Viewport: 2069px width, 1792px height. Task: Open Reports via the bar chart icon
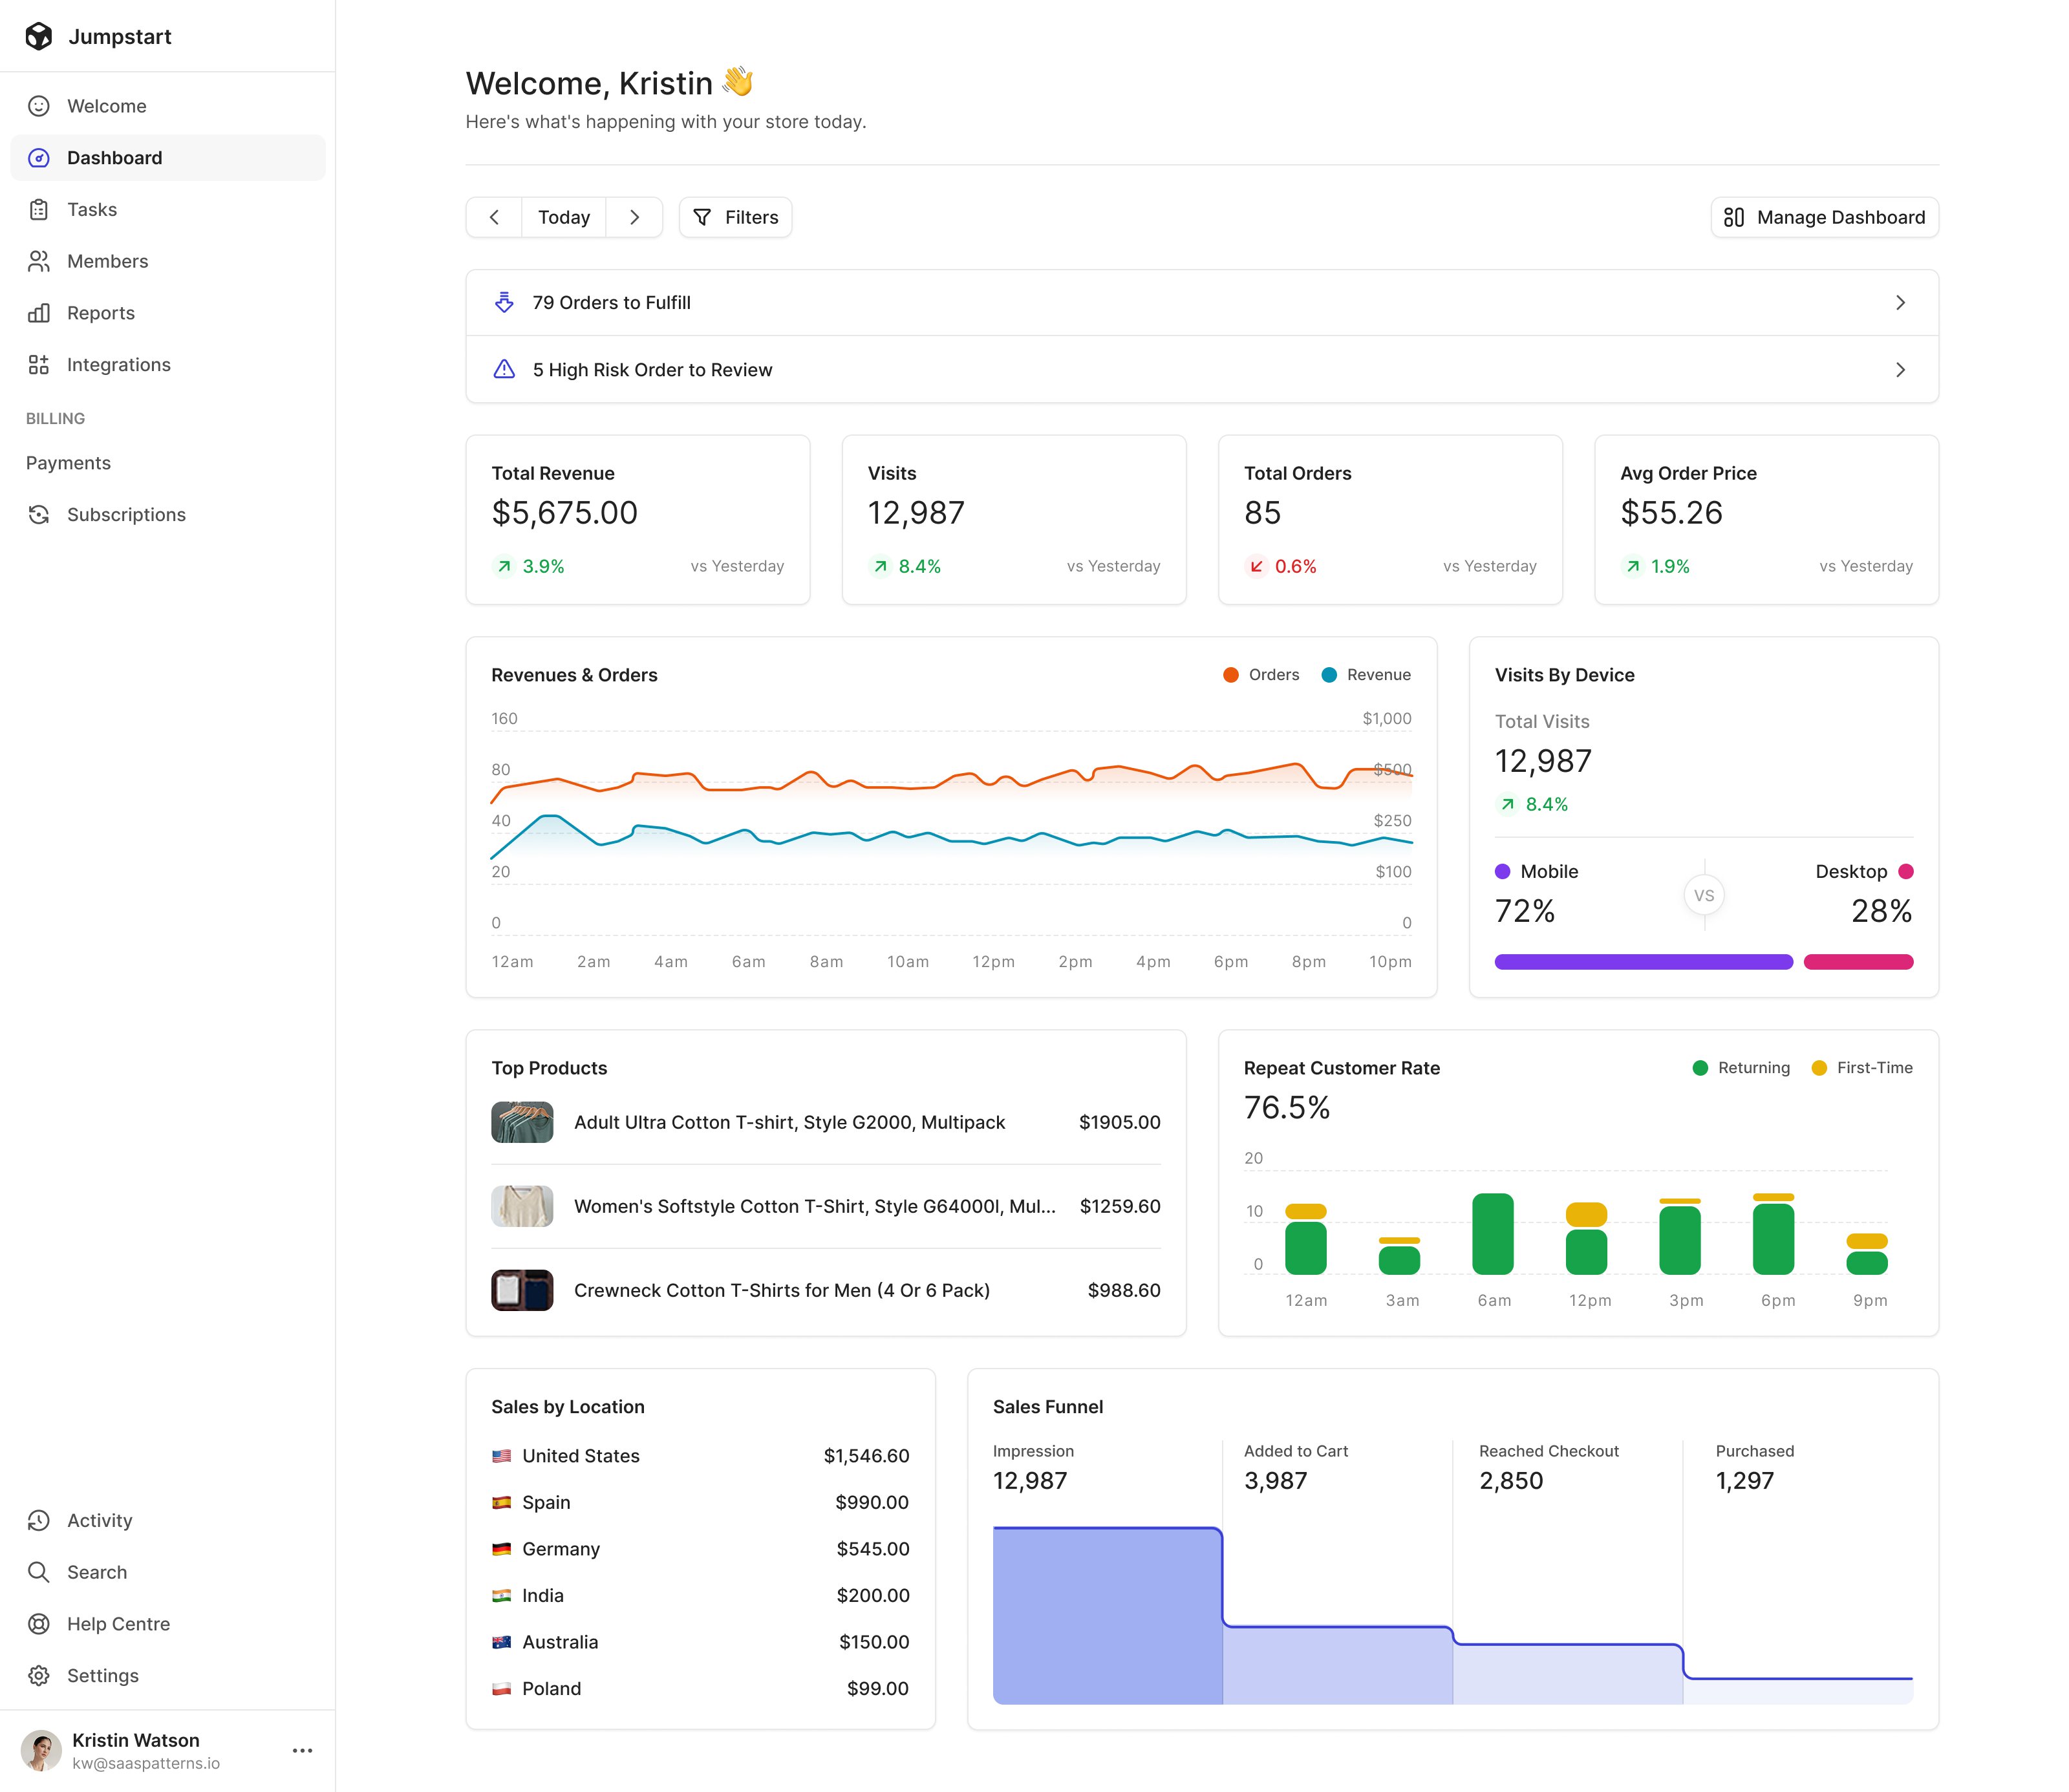tap(39, 313)
